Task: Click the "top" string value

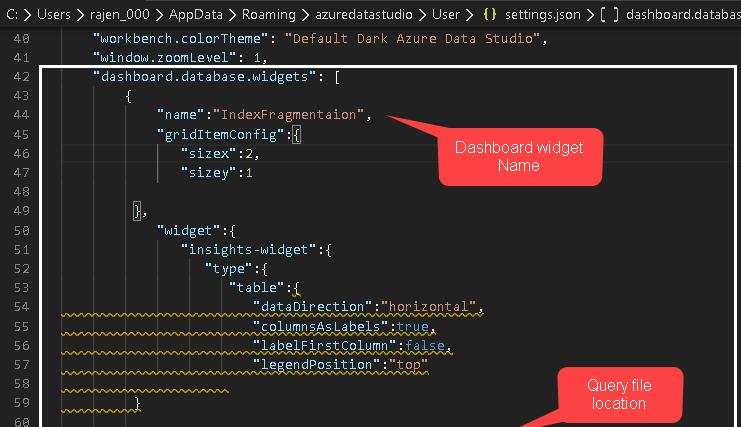Action: point(408,365)
